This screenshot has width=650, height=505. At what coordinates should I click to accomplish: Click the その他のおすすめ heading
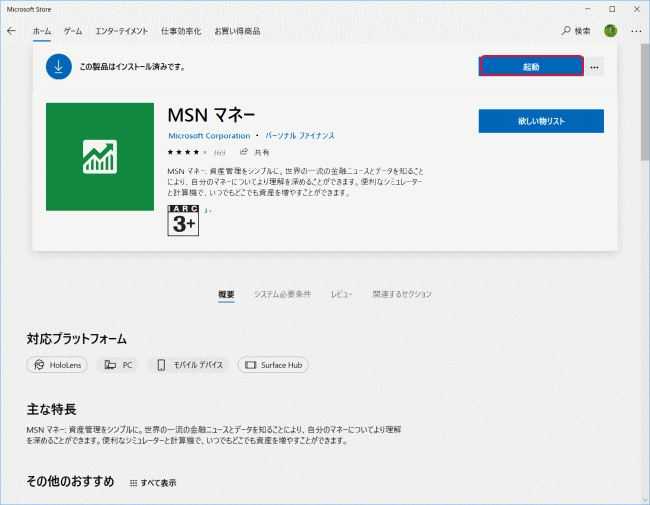(x=70, y=481)
